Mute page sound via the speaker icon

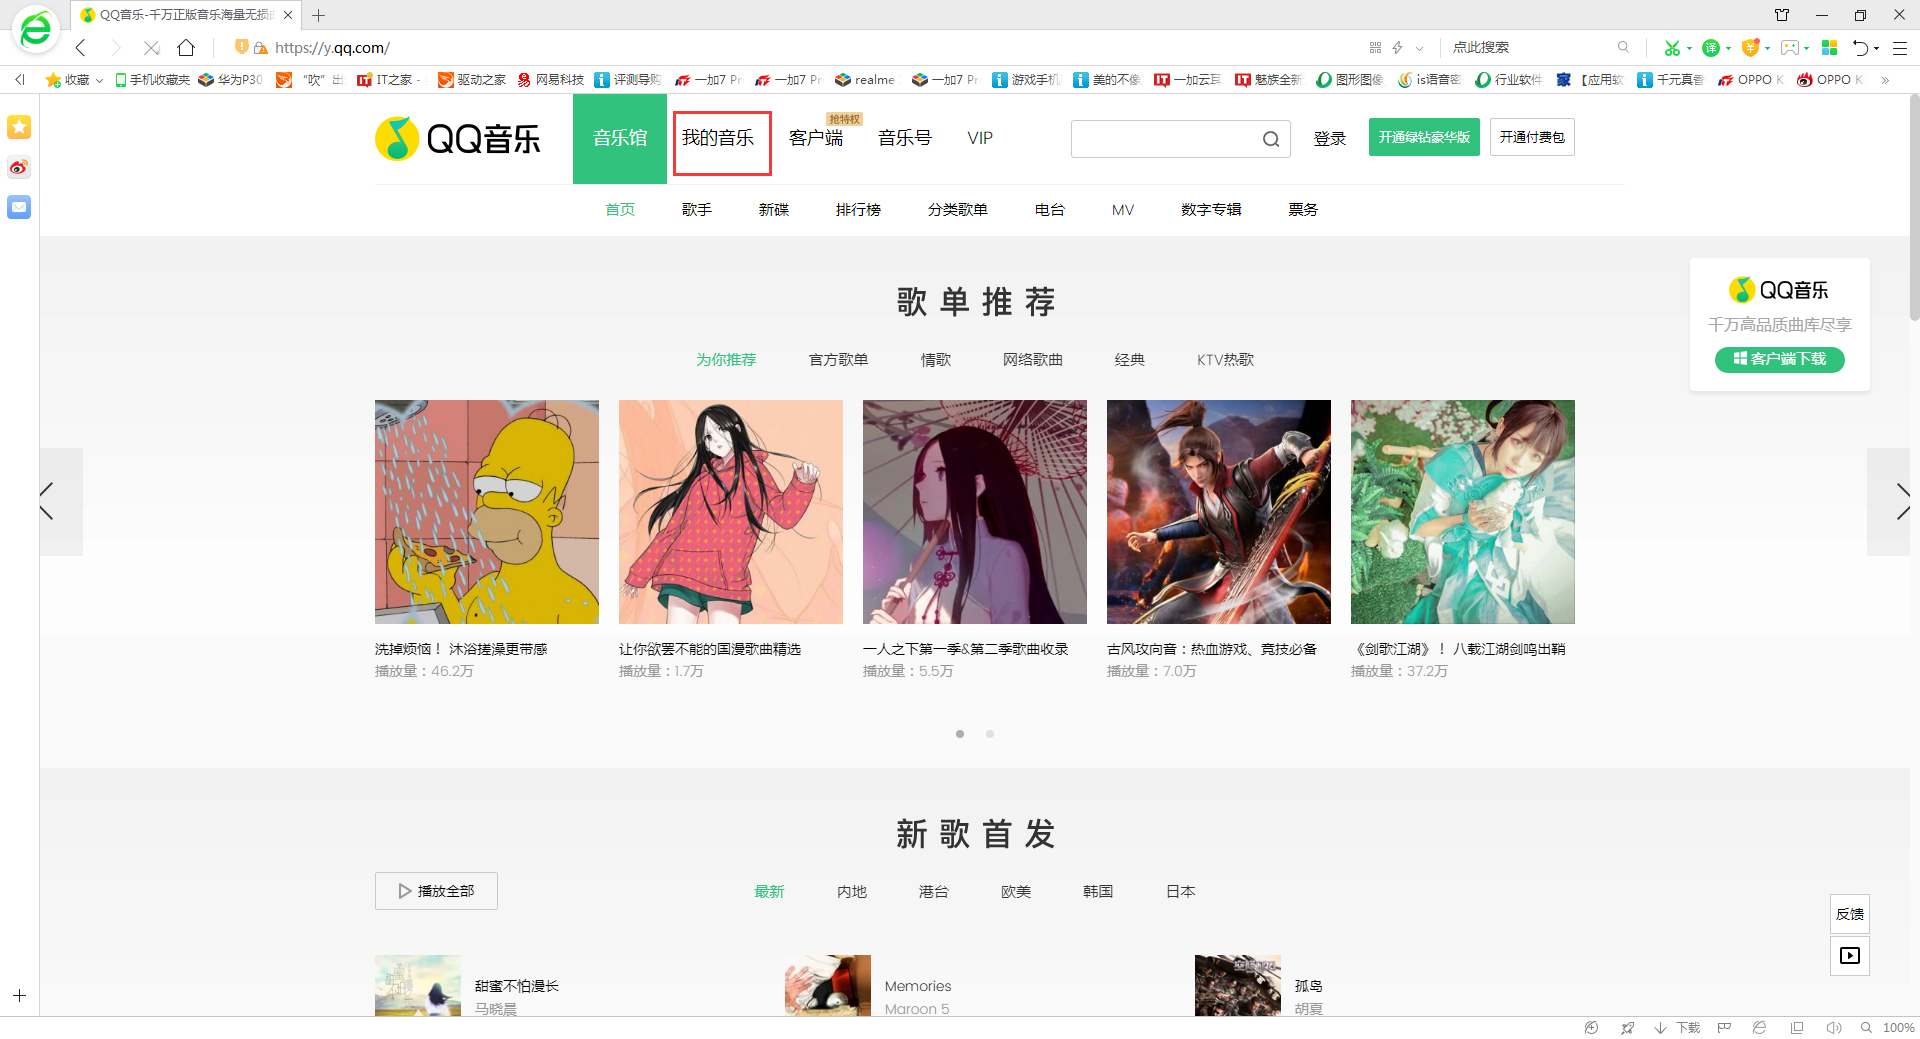pyautogui.click(x=1834, y=1027)
